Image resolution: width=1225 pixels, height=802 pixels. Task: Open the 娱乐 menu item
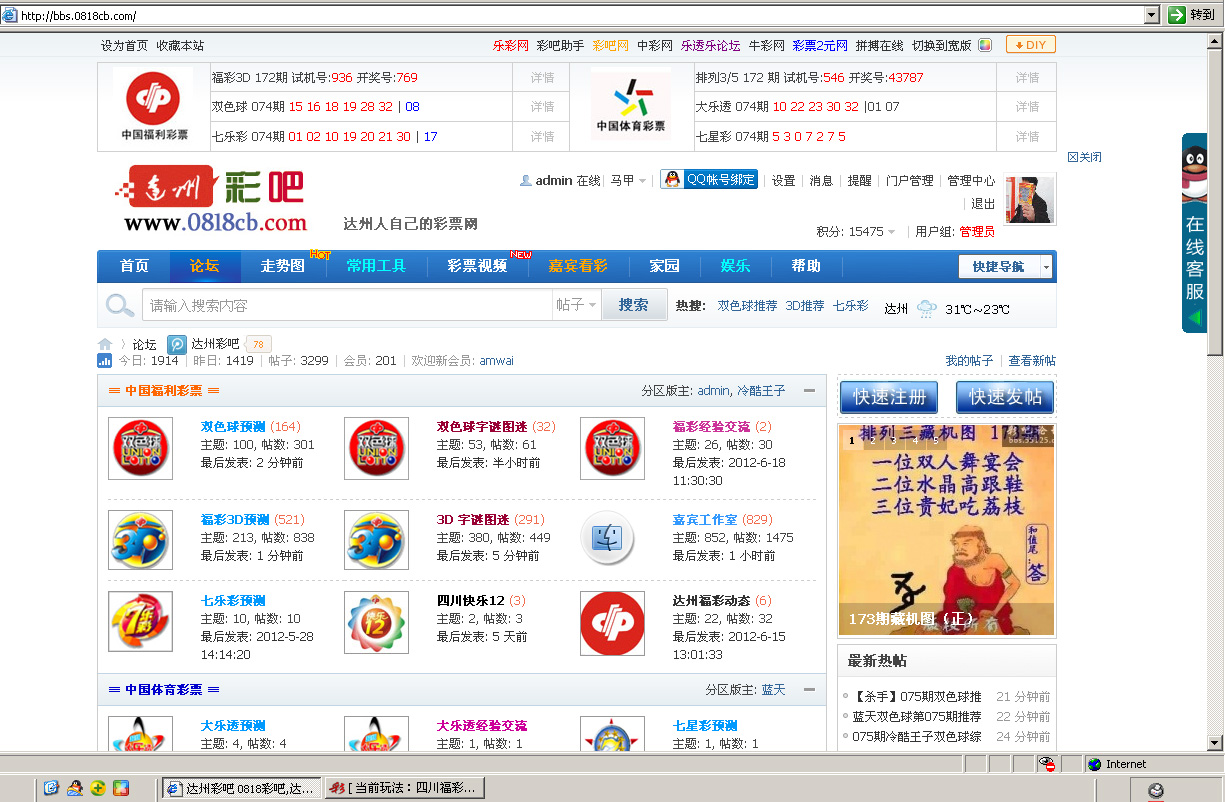(734, 266)
